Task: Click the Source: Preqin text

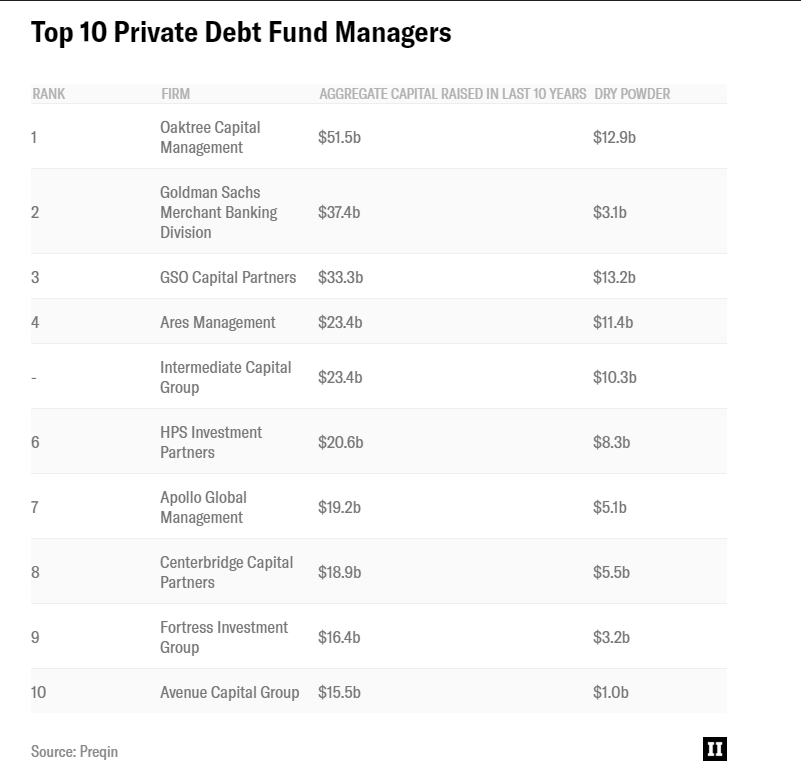Action: [74, 751]
